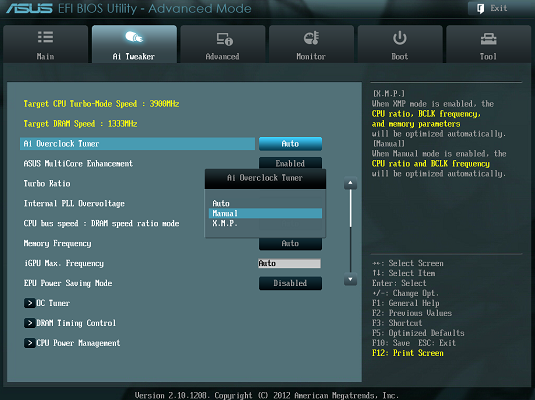Click the Advanced tab info icon
The height and width of the screenshot is (400, 535).
[225, 39]
